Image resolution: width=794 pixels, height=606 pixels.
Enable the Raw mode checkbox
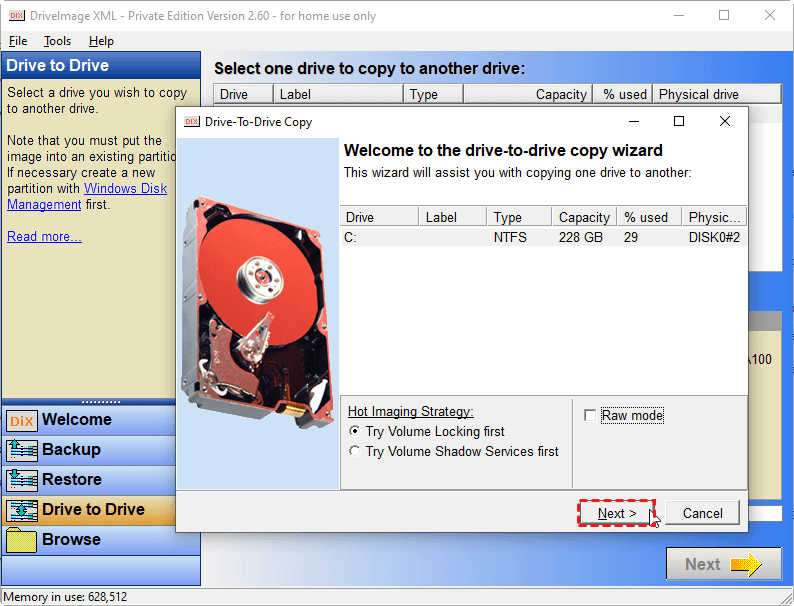pos(590,415)
